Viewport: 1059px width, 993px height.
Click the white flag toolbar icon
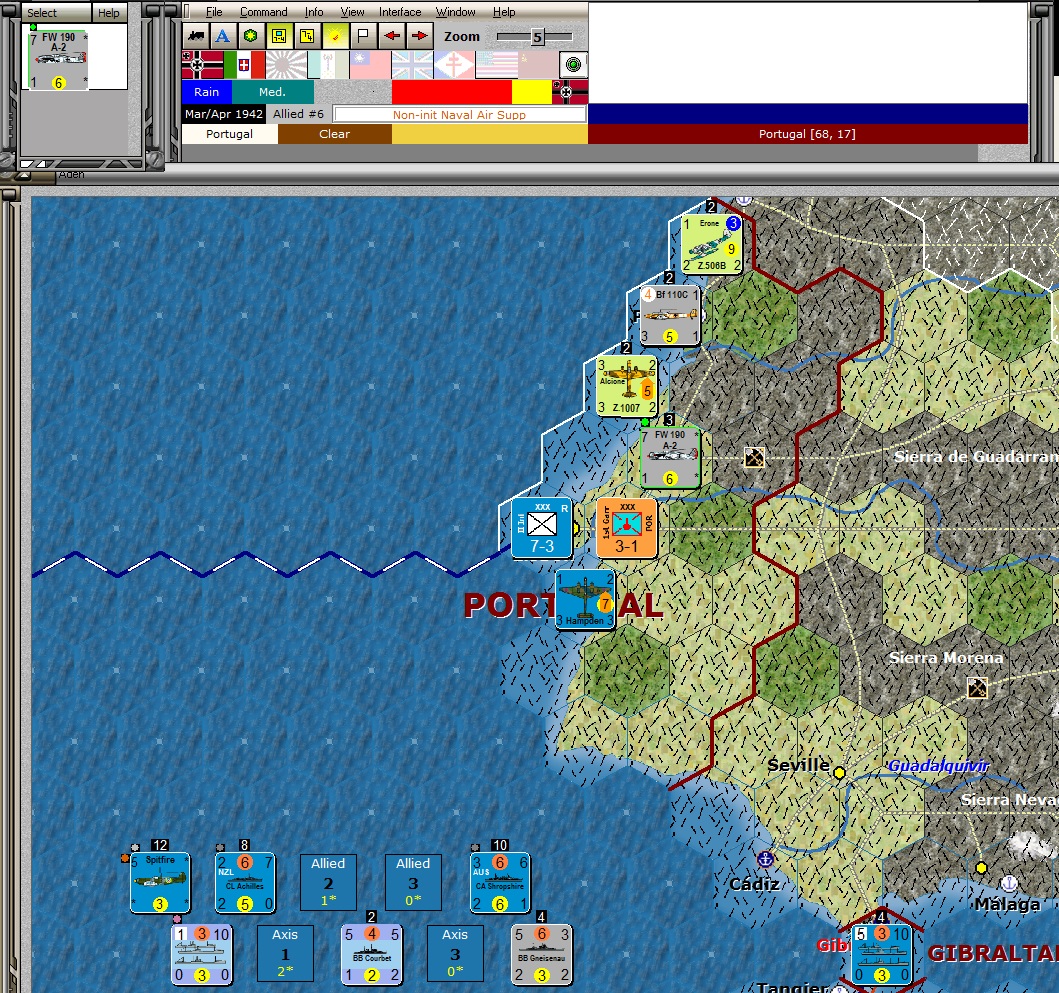pos(363,36)
